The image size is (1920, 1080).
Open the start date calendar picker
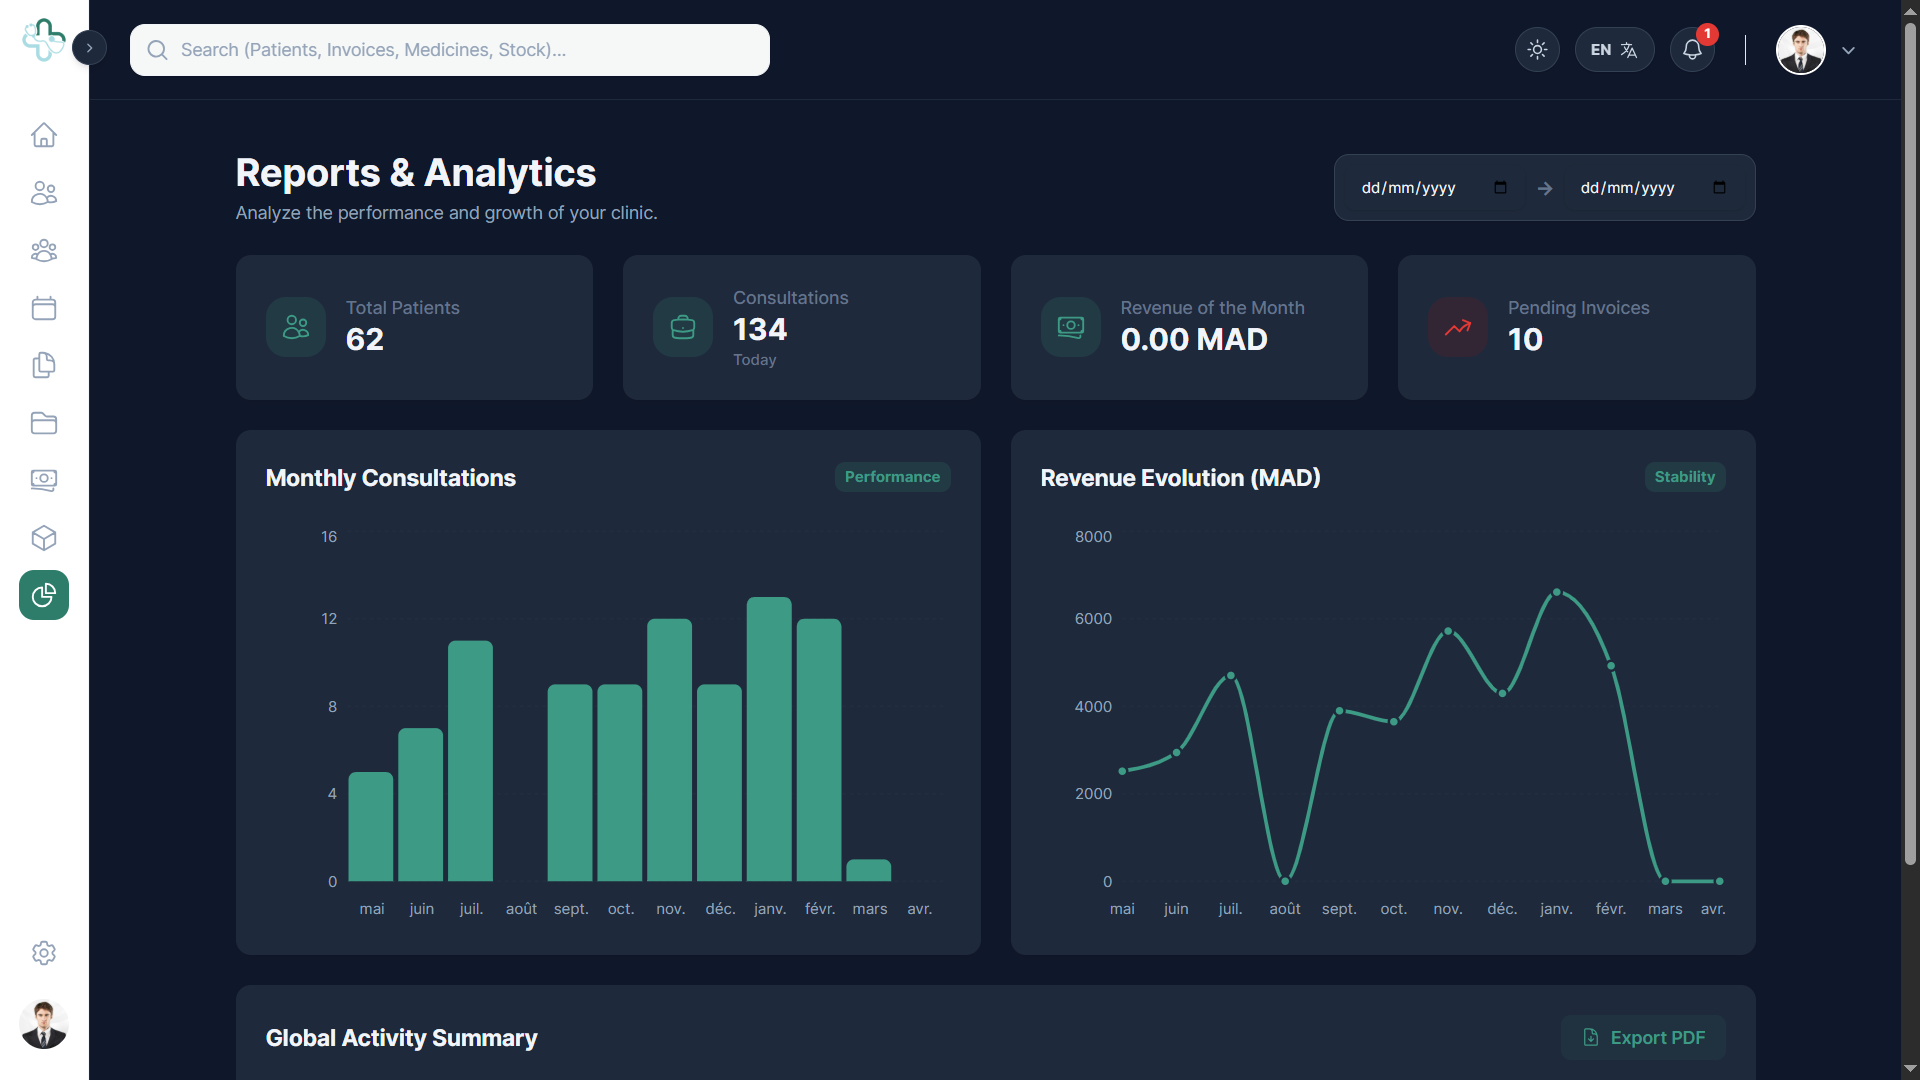point(1500,188)
